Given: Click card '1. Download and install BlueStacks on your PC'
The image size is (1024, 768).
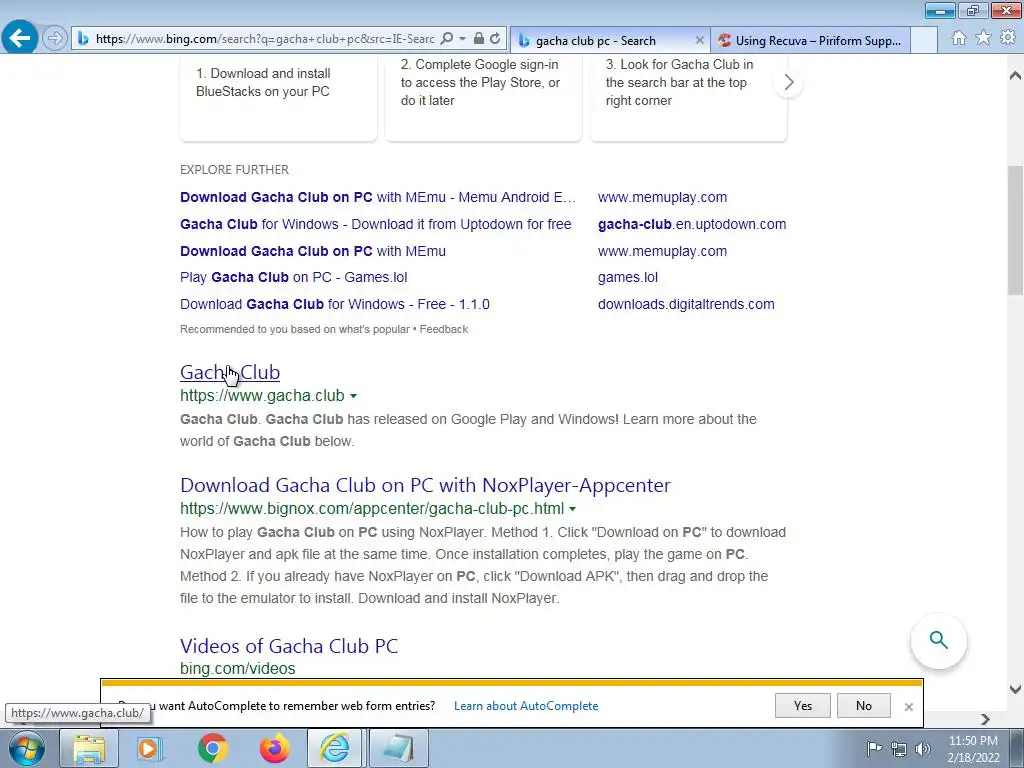Looking at the screenshot, I should (x=278, y=98).
